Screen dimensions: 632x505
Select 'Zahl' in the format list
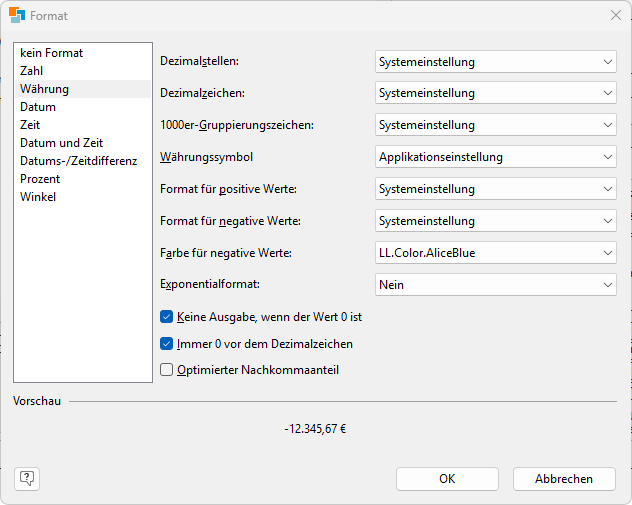(32, 71)
